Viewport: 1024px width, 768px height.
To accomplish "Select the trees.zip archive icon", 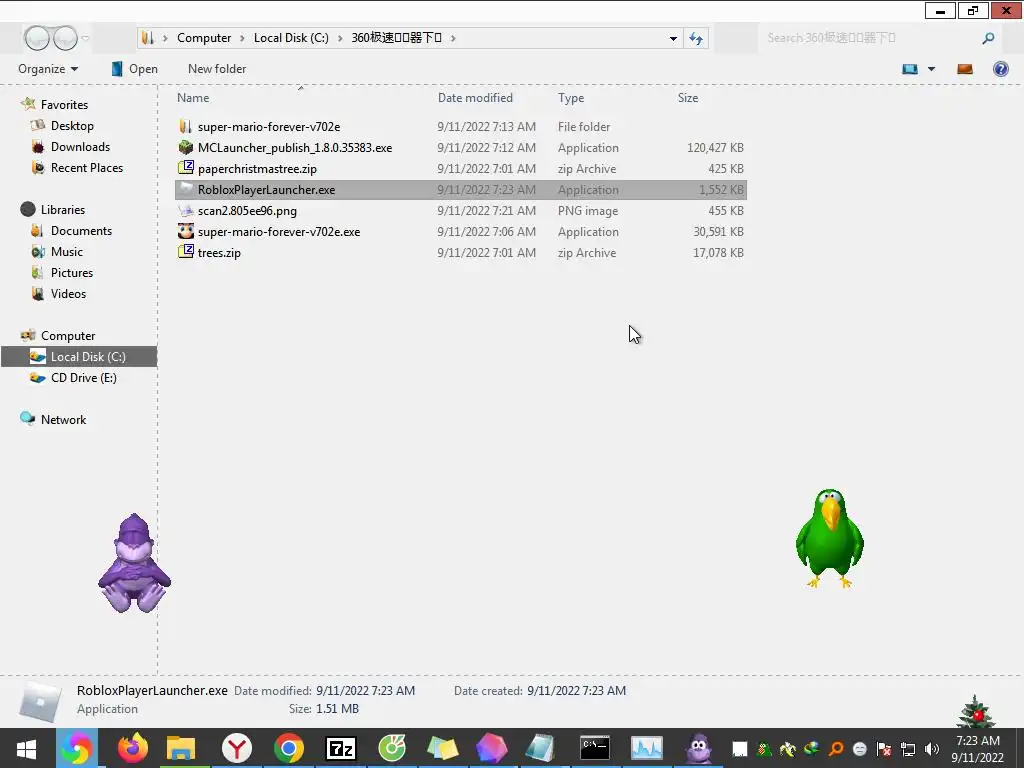I will [185, 252].
